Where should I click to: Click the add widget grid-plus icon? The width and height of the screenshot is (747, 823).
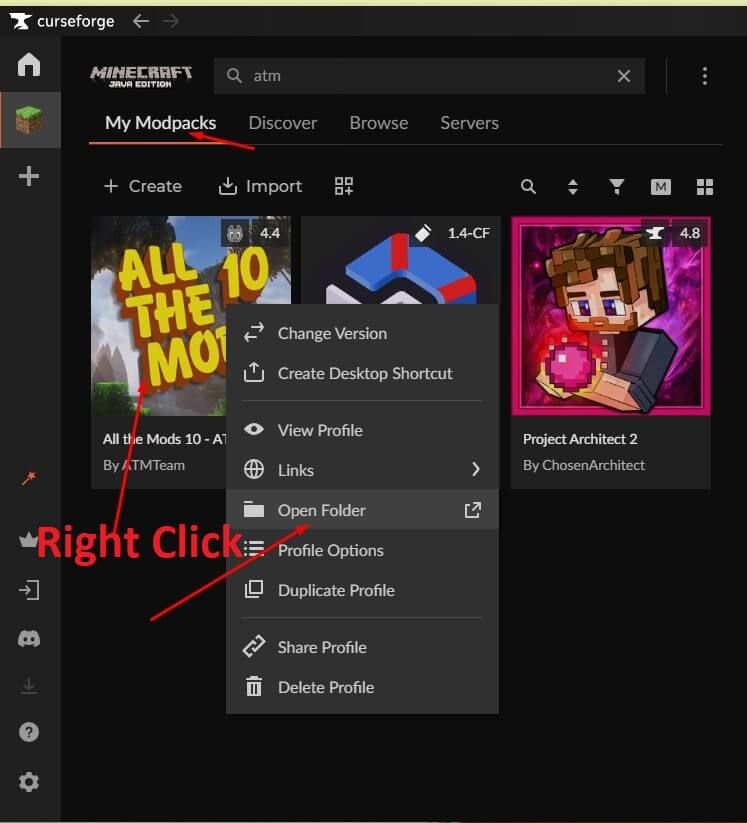tap(344, 186)
